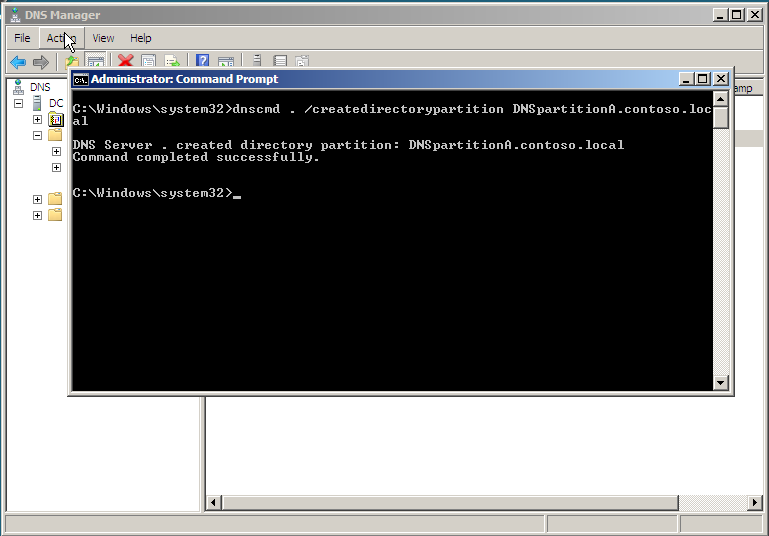
Task: Expand the Global Logs node under DC
Action: pyautogui.click(x=37, y=120)
